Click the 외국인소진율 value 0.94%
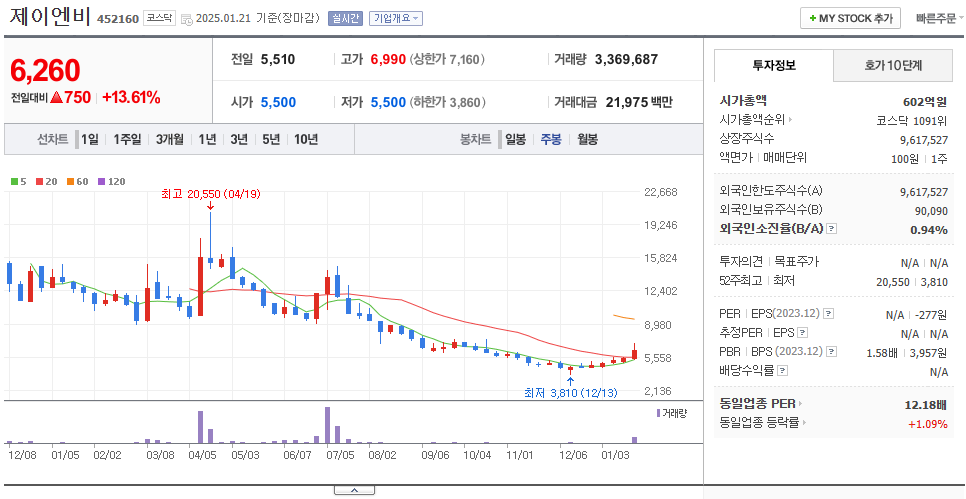 click(929, 230)
